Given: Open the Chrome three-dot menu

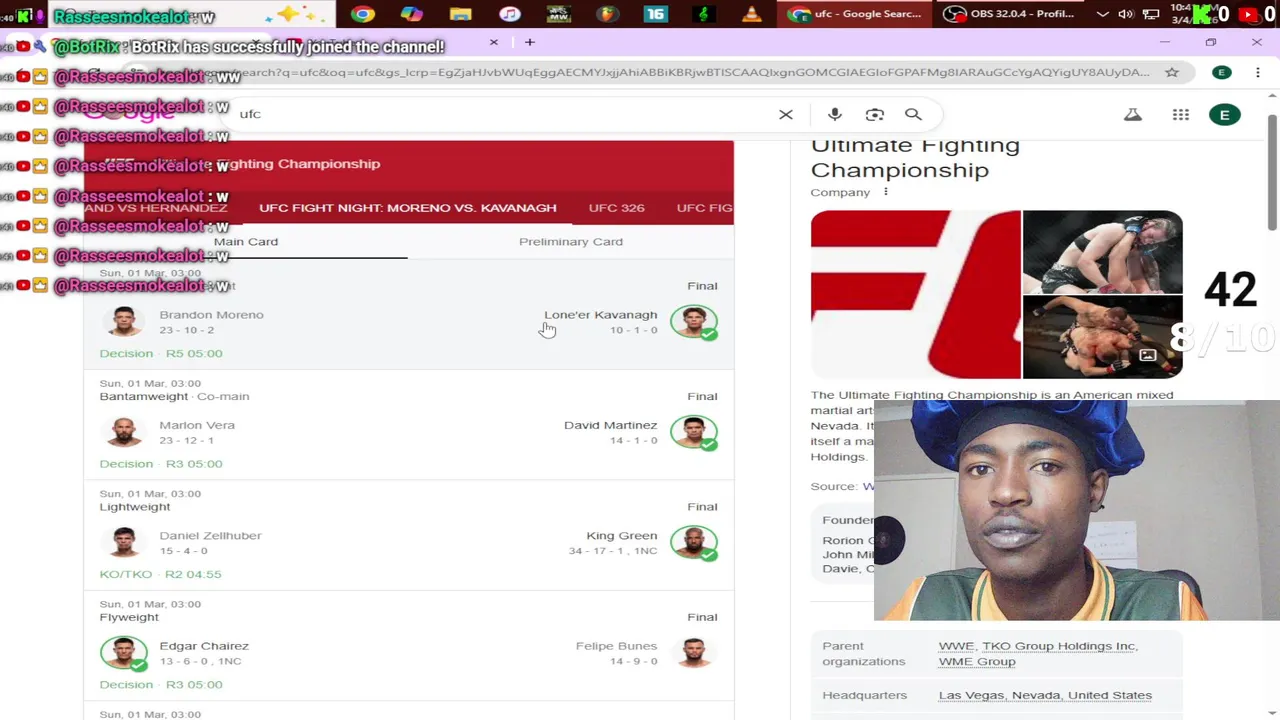Looking at the screenshot, I should coord(1258,72).
